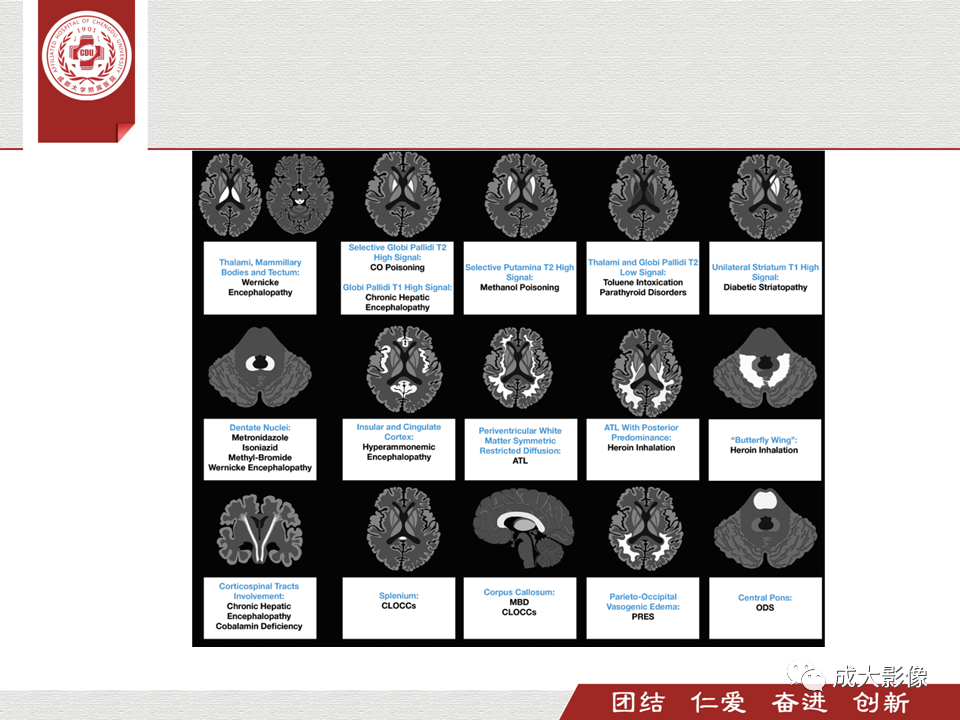This screenshot has width=960, height=720.
Task: Click the Toluene Intoxication label box
Action: (x=643, y=278)
